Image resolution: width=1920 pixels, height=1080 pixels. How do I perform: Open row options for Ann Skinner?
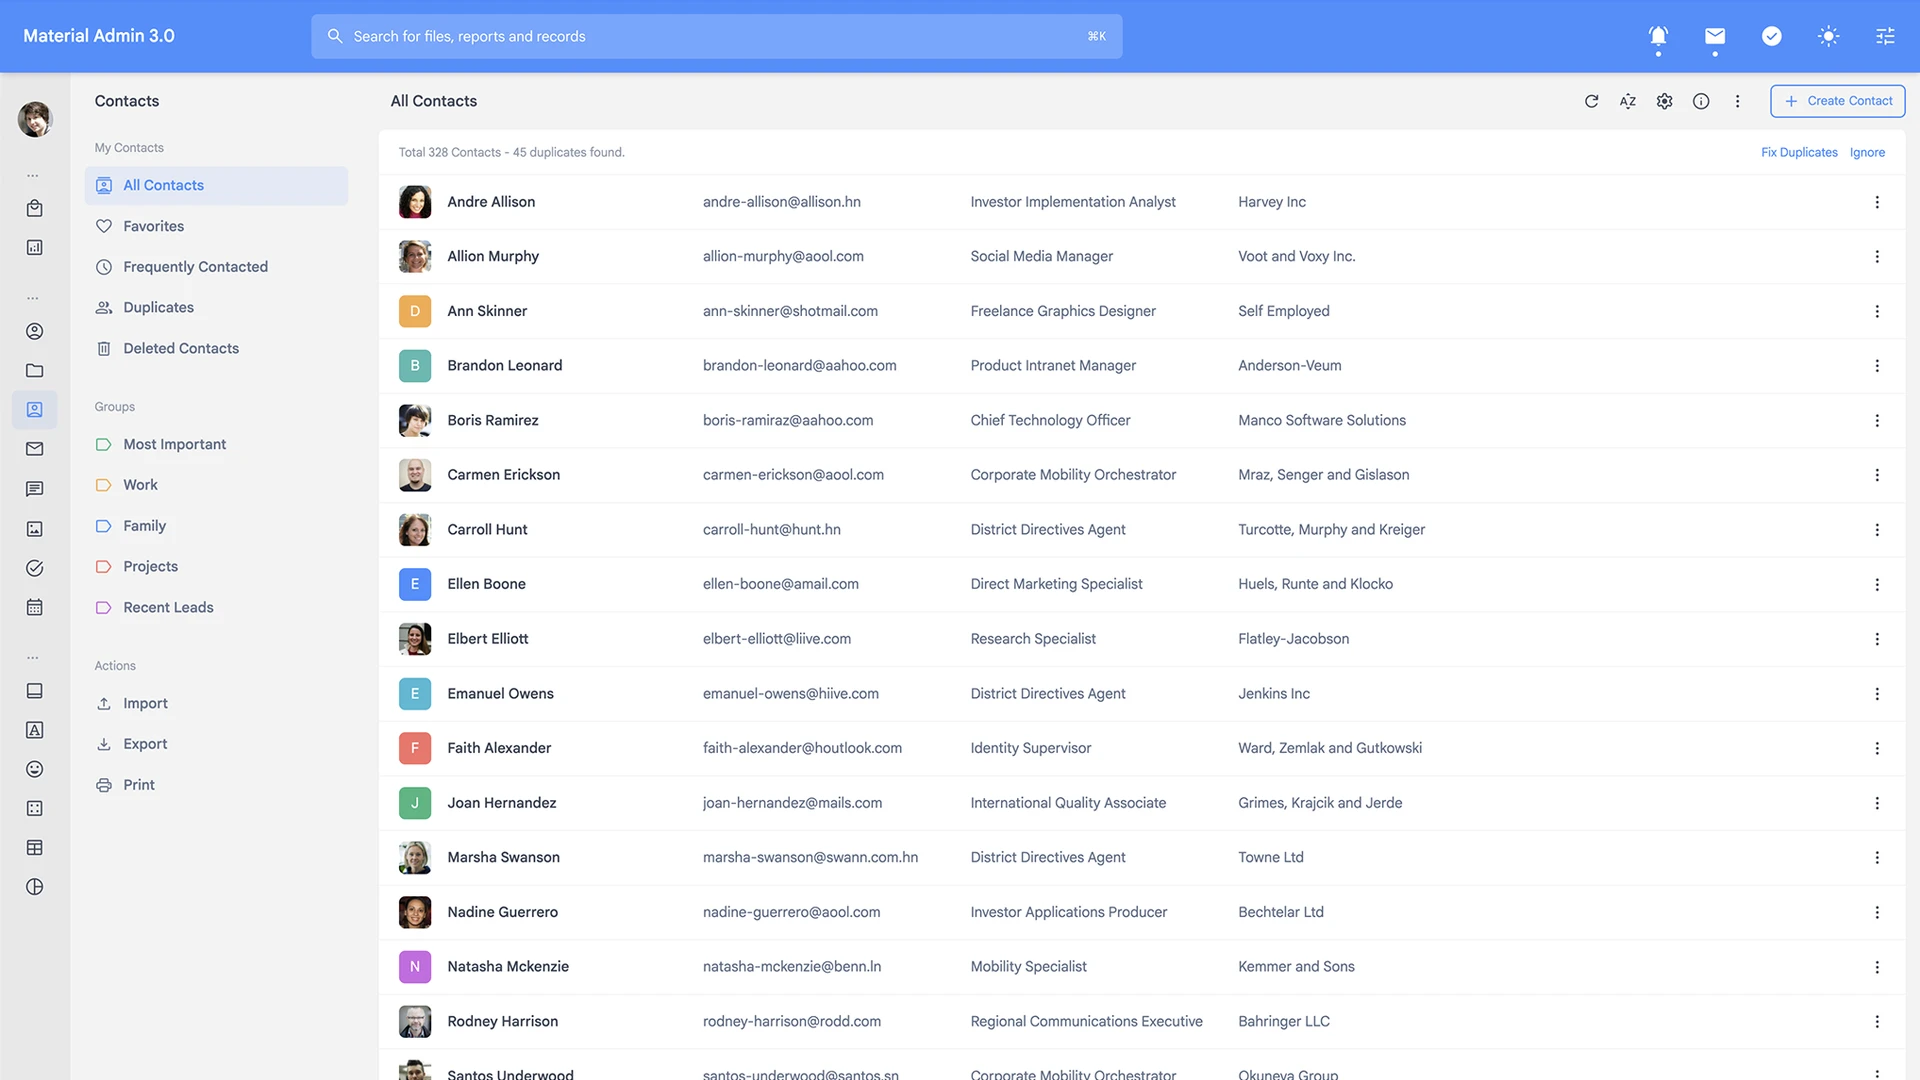(1876, 311)
